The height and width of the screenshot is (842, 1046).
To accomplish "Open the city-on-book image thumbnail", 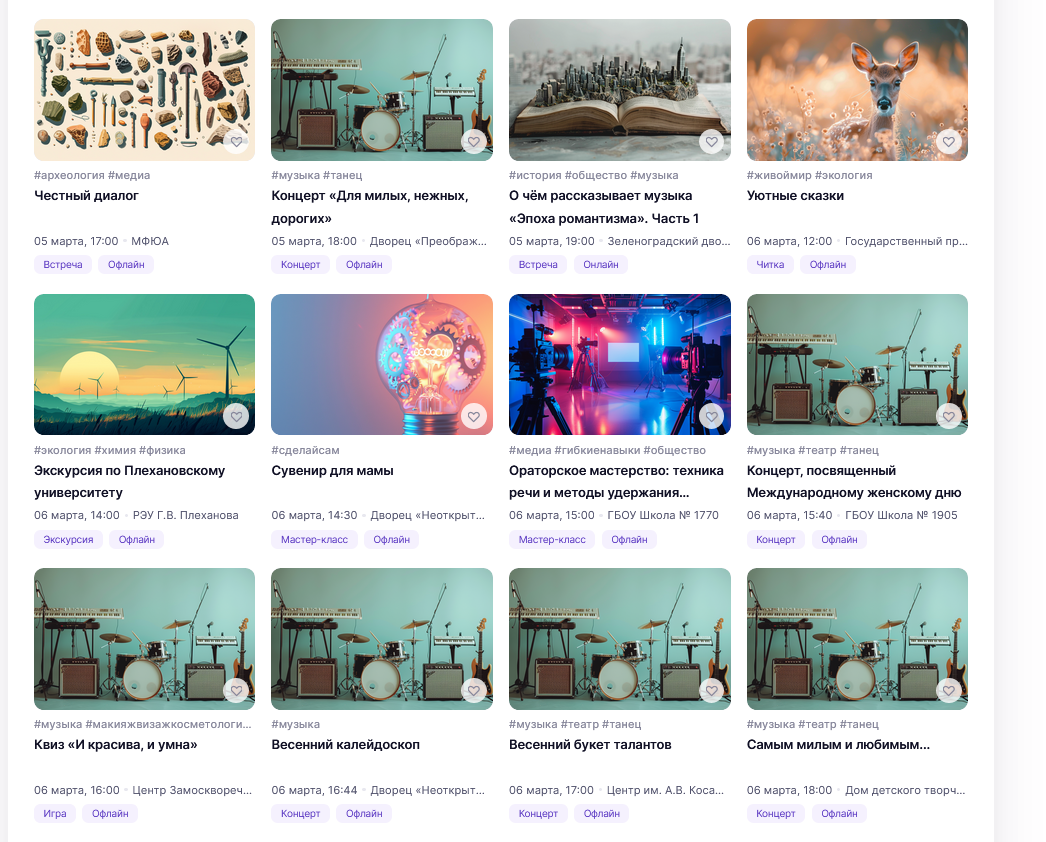I will [x=620, y=89].
